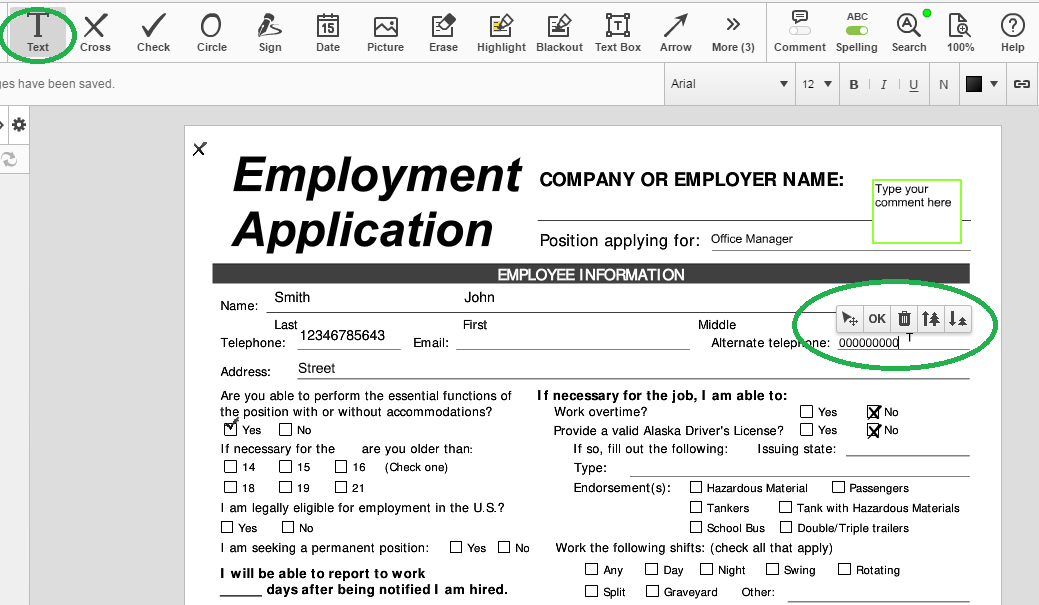Screen dimensions: 1039x605
Task: Toggle bold formatting
Action: (x=853, y=84)
